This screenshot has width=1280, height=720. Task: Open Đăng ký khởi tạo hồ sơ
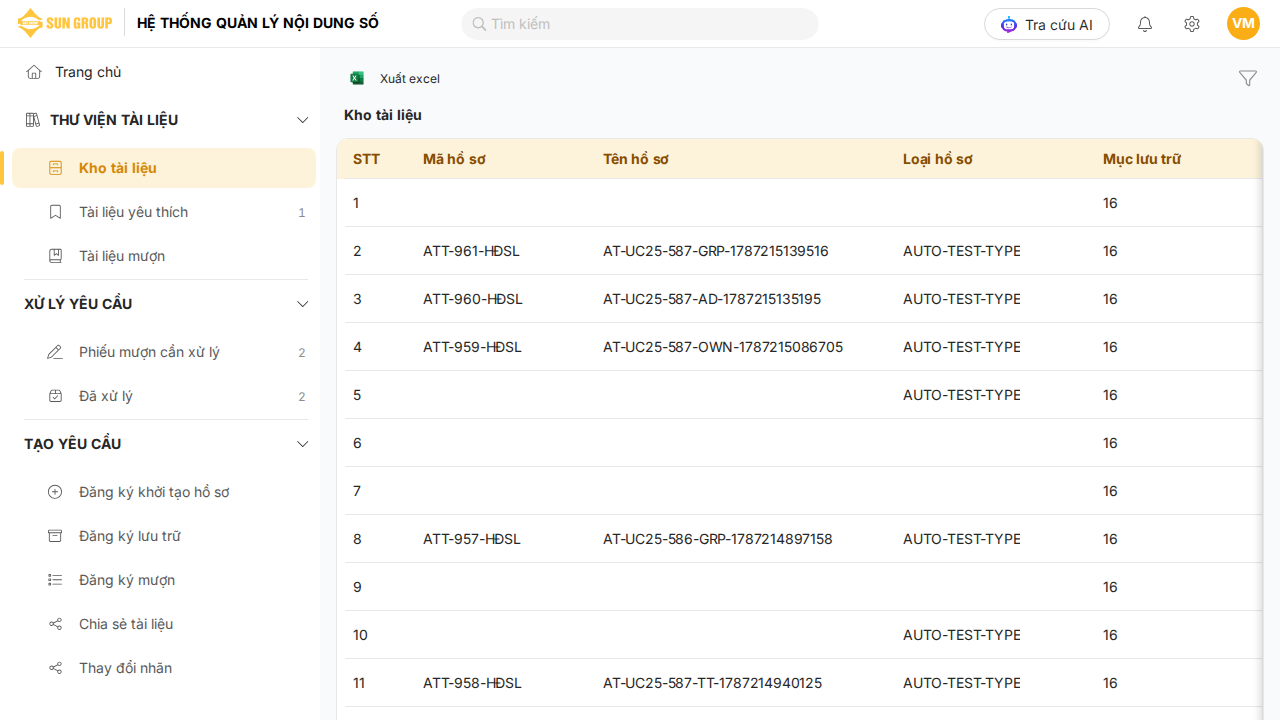163,492
